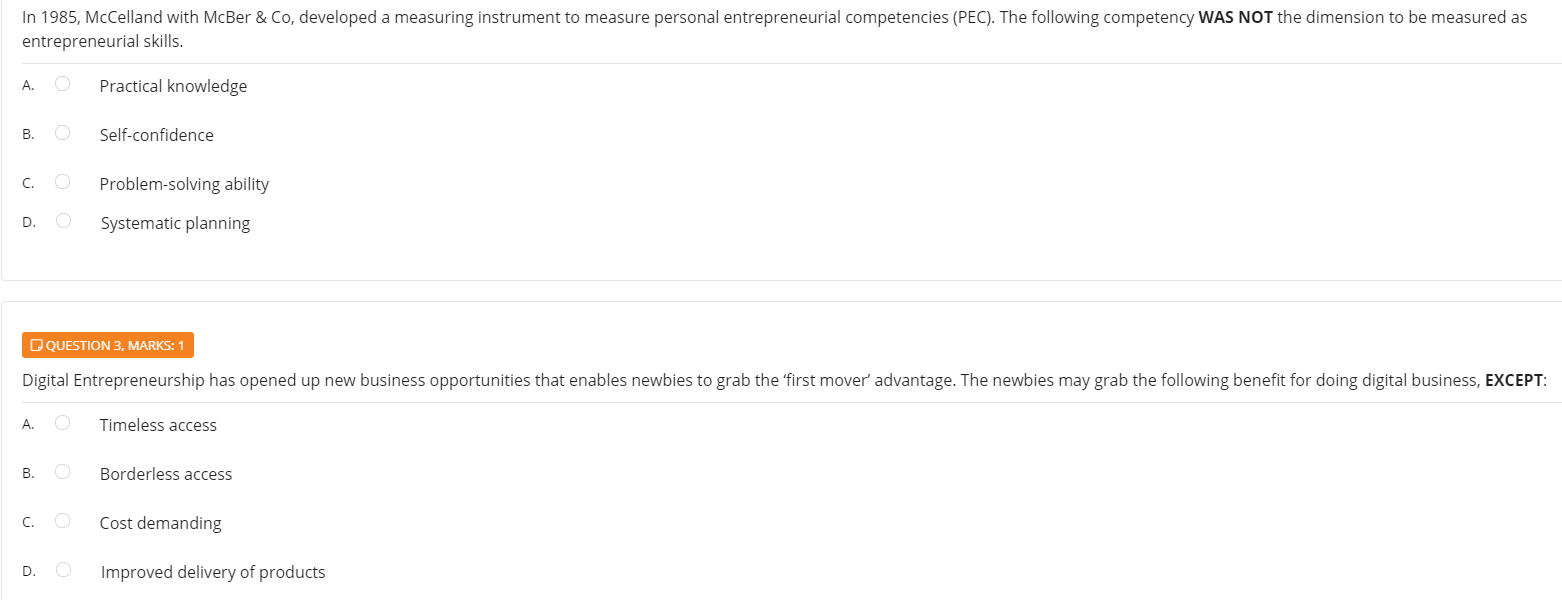This screenshot has width=1562, height=600.
Task: Click the small icon in the Question 3 badge
Action: click(36, 346)
